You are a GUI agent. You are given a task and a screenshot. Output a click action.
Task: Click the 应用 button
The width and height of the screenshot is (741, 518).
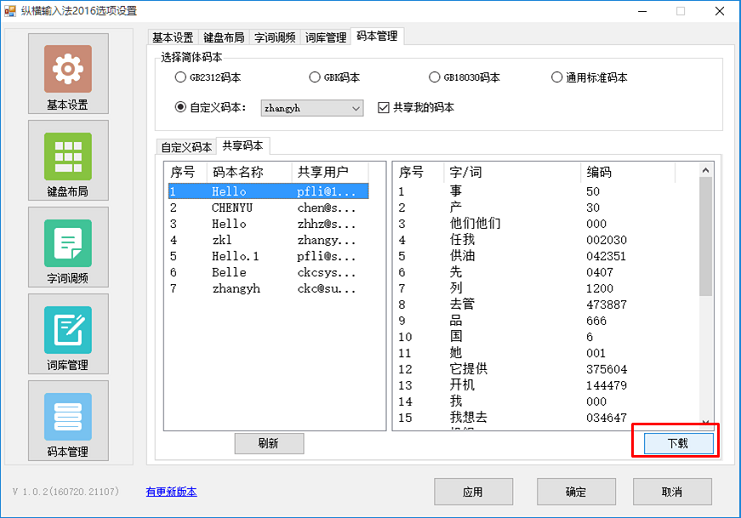(472, 492)
